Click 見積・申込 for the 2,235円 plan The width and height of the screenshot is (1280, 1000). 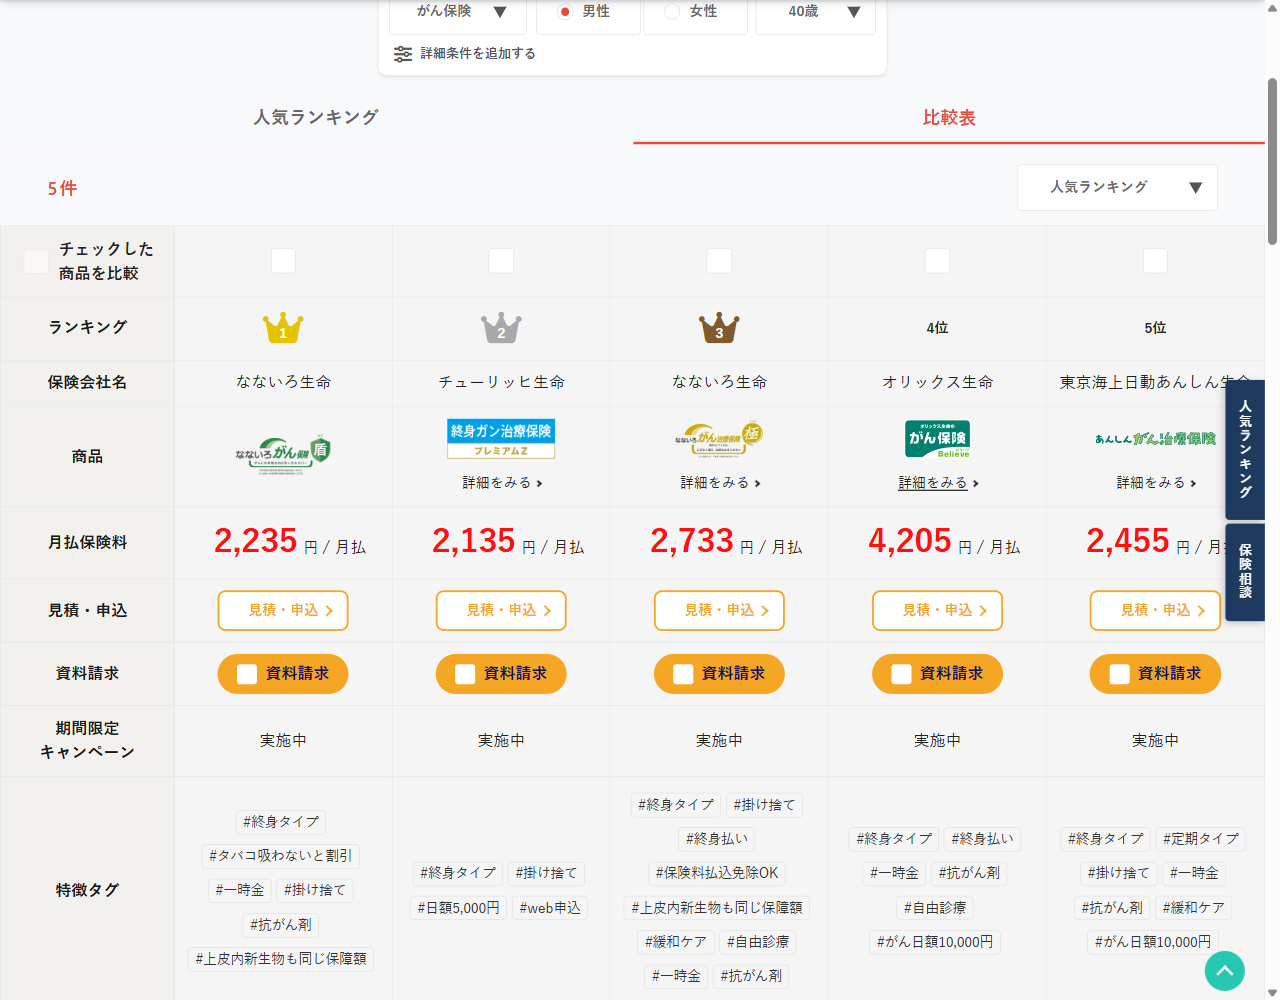283,610
